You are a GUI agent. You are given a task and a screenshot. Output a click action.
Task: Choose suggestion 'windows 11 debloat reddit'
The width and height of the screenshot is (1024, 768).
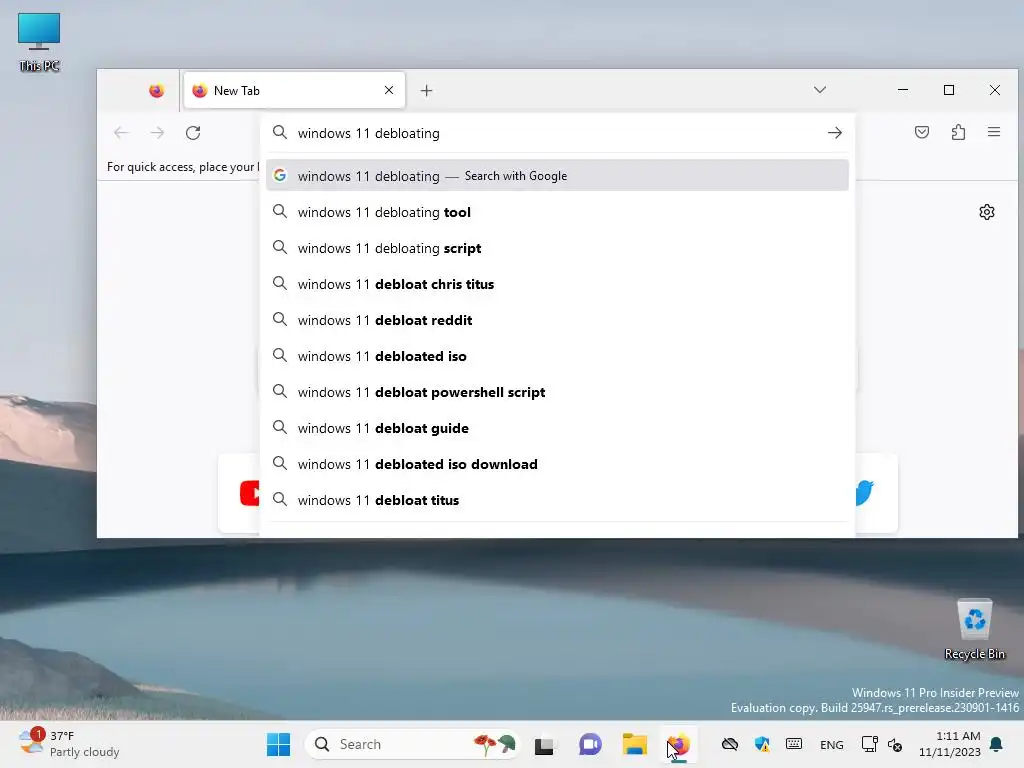tap(557, 320)
